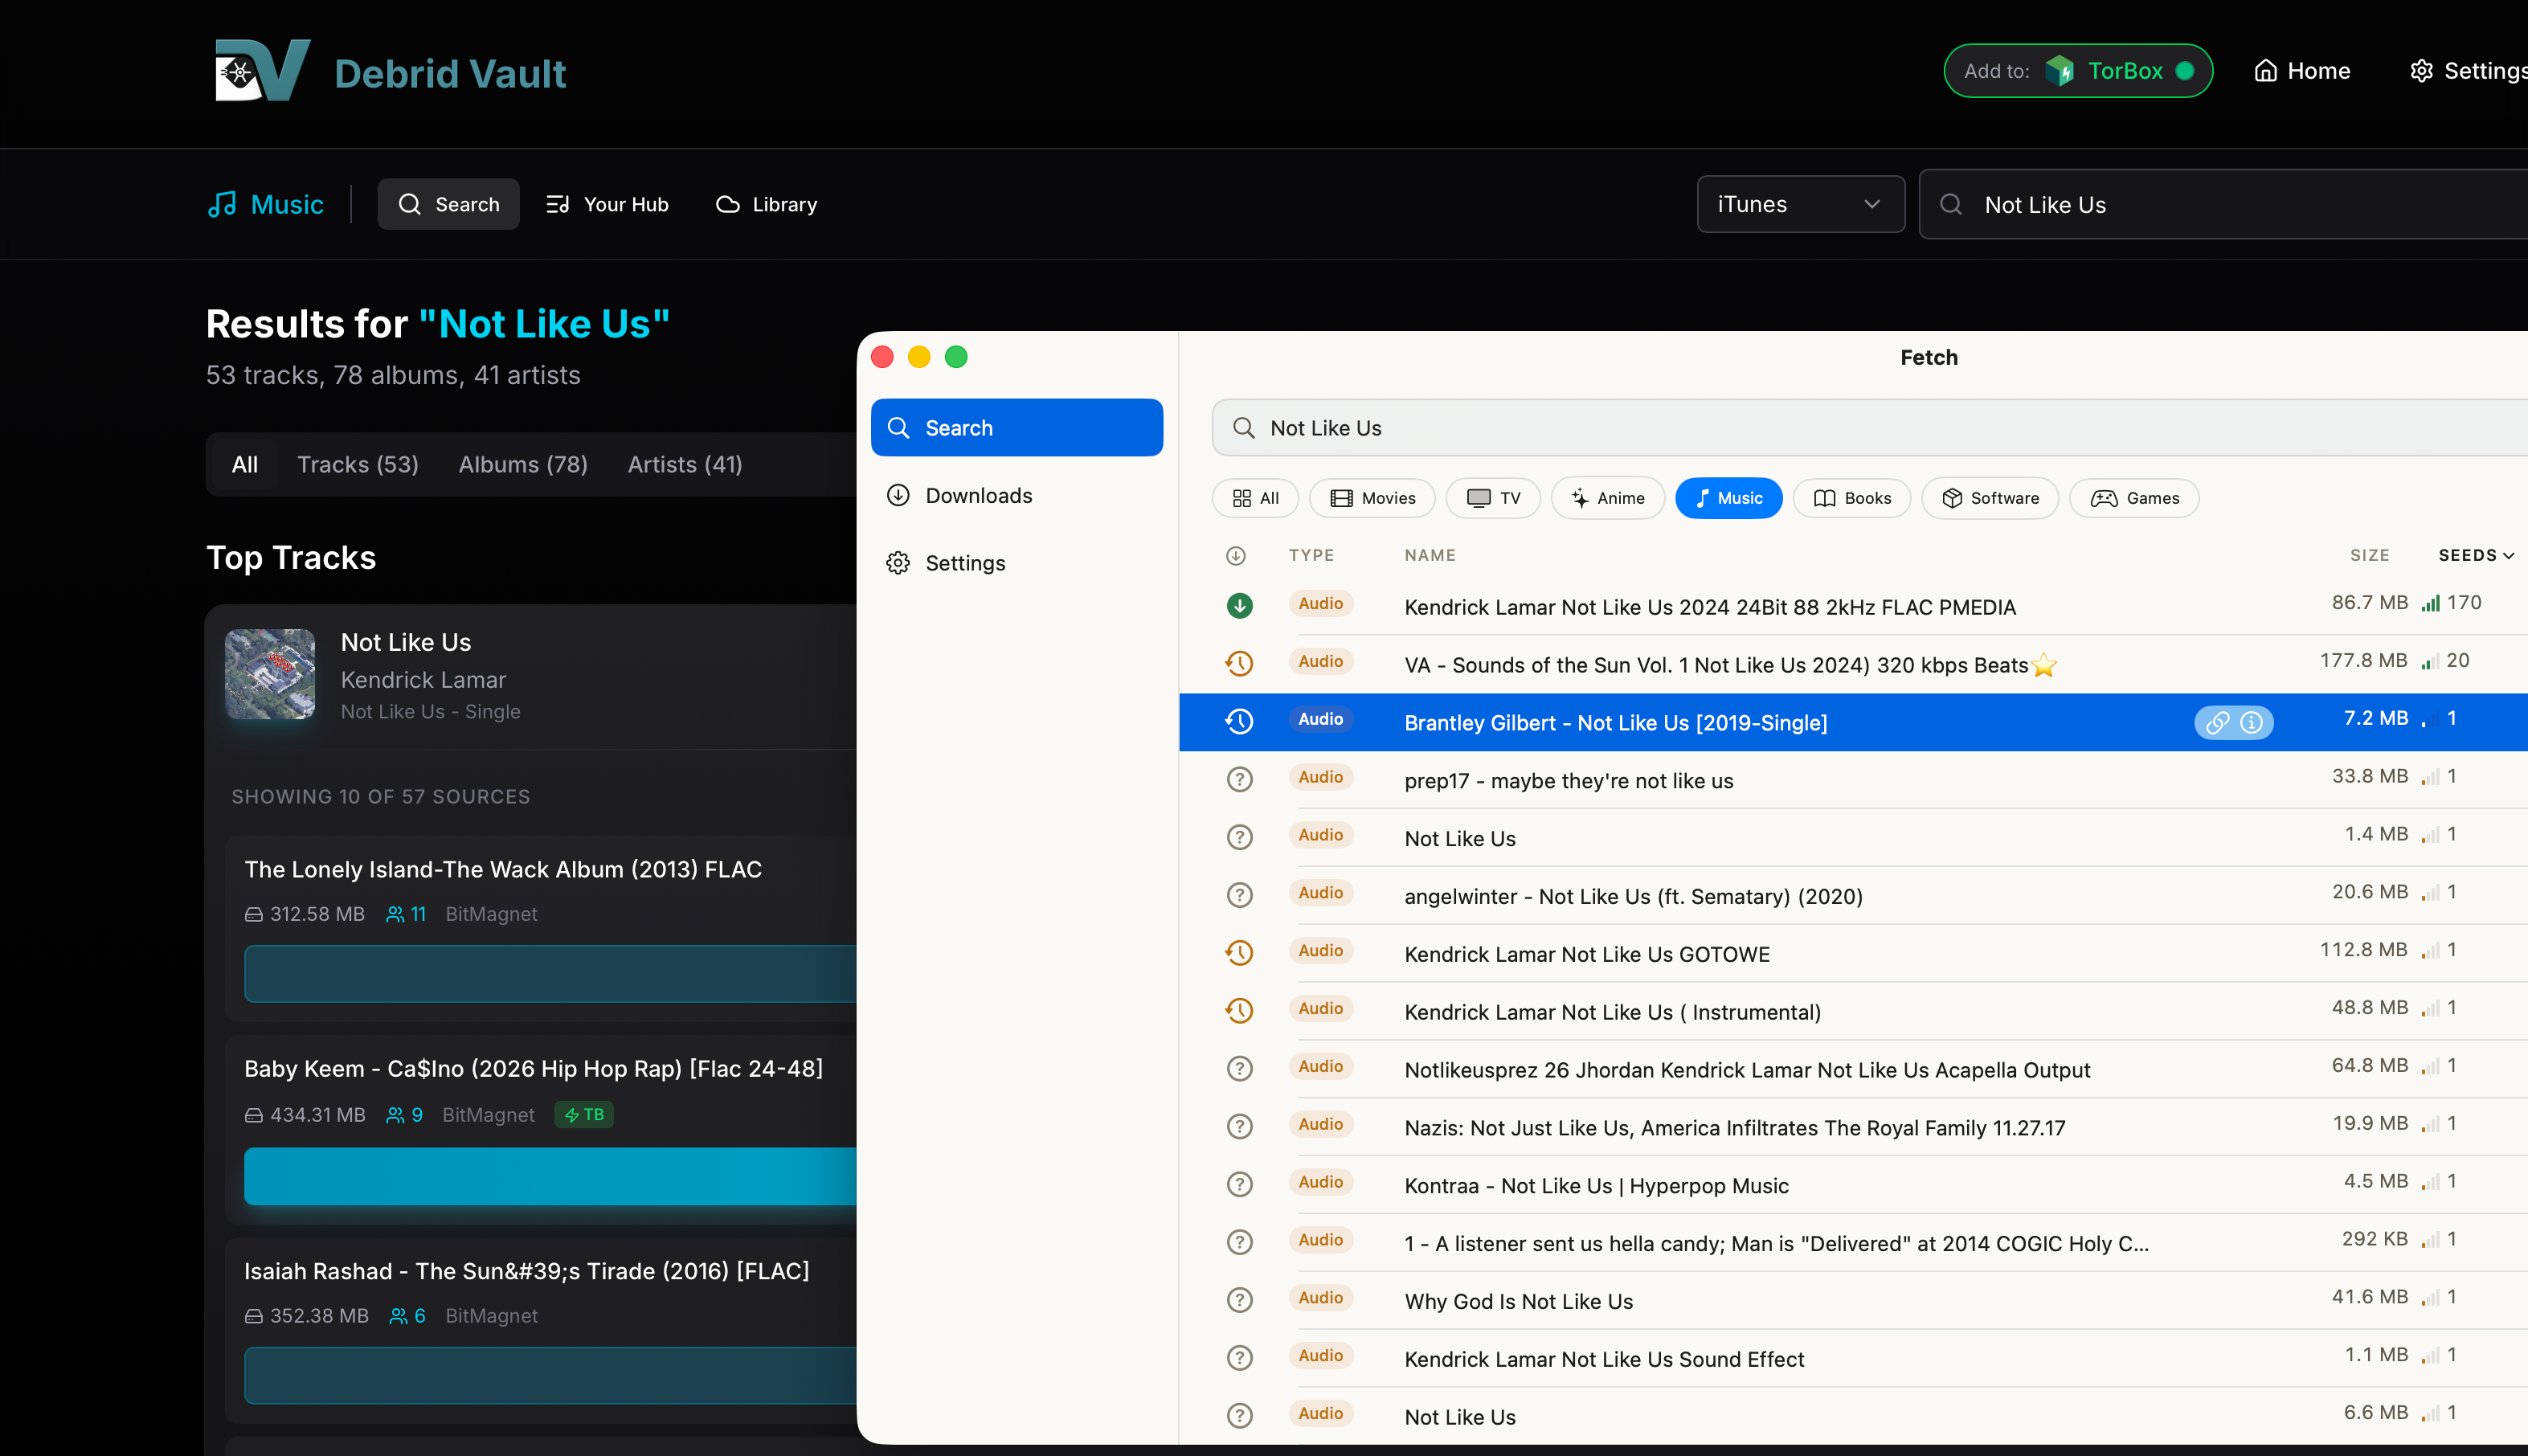Show Artists (41) results
This screenshot has height=1456, width=2528.
[685, 464]
